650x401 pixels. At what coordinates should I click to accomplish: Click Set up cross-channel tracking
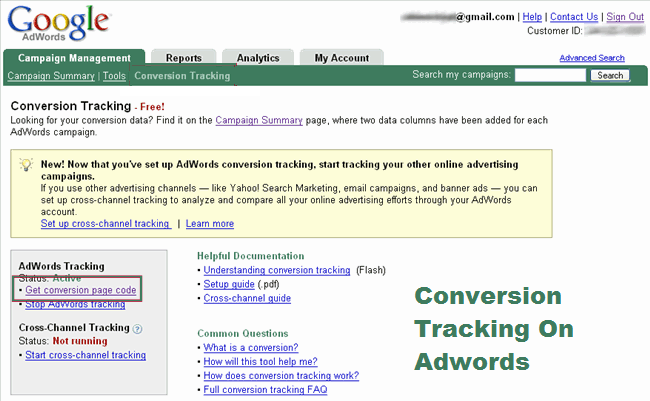(x=105, y=224)
